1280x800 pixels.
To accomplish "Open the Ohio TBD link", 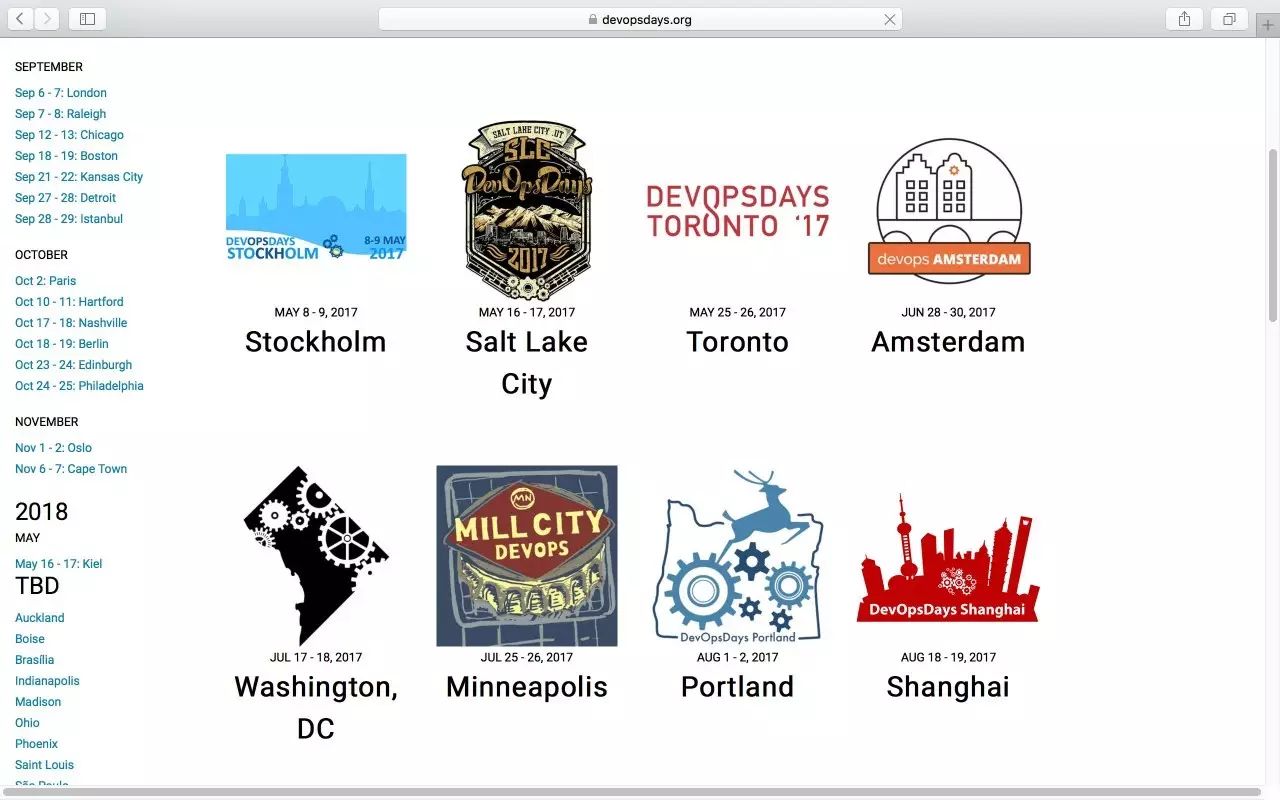I will click(27, 723).
